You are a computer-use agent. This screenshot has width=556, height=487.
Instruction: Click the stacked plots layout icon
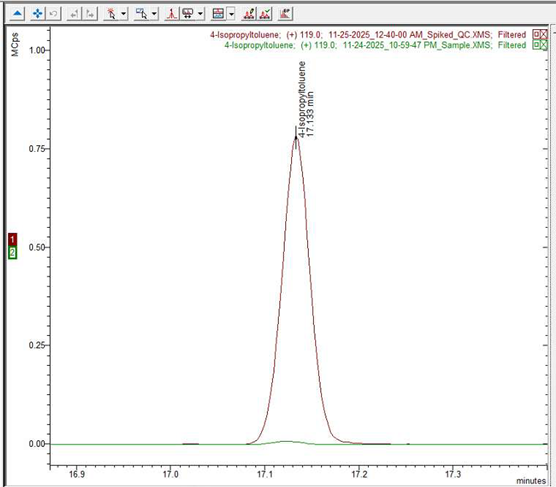coord(218,14)
